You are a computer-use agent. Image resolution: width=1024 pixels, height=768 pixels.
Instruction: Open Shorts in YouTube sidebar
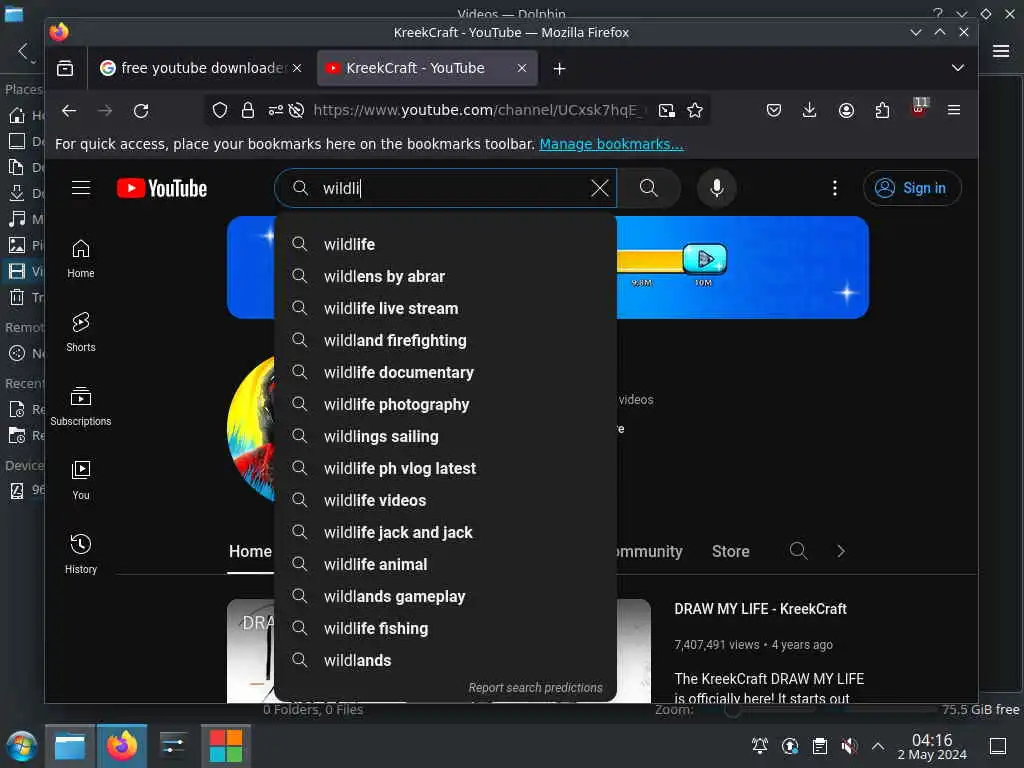[80, 332]
